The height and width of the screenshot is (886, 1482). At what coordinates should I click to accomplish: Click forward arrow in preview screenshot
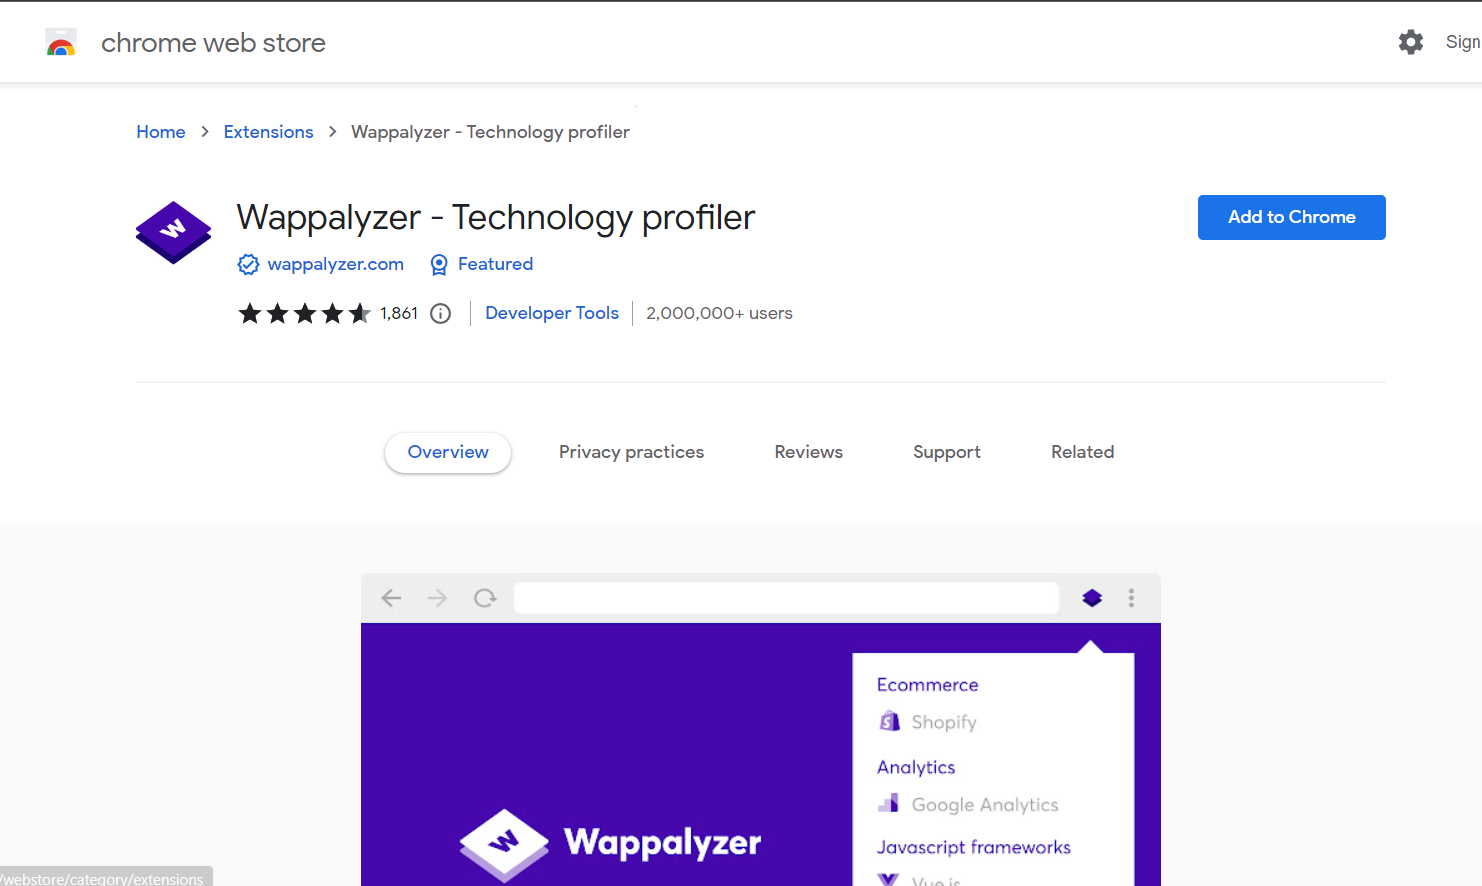tap(437, 598)
